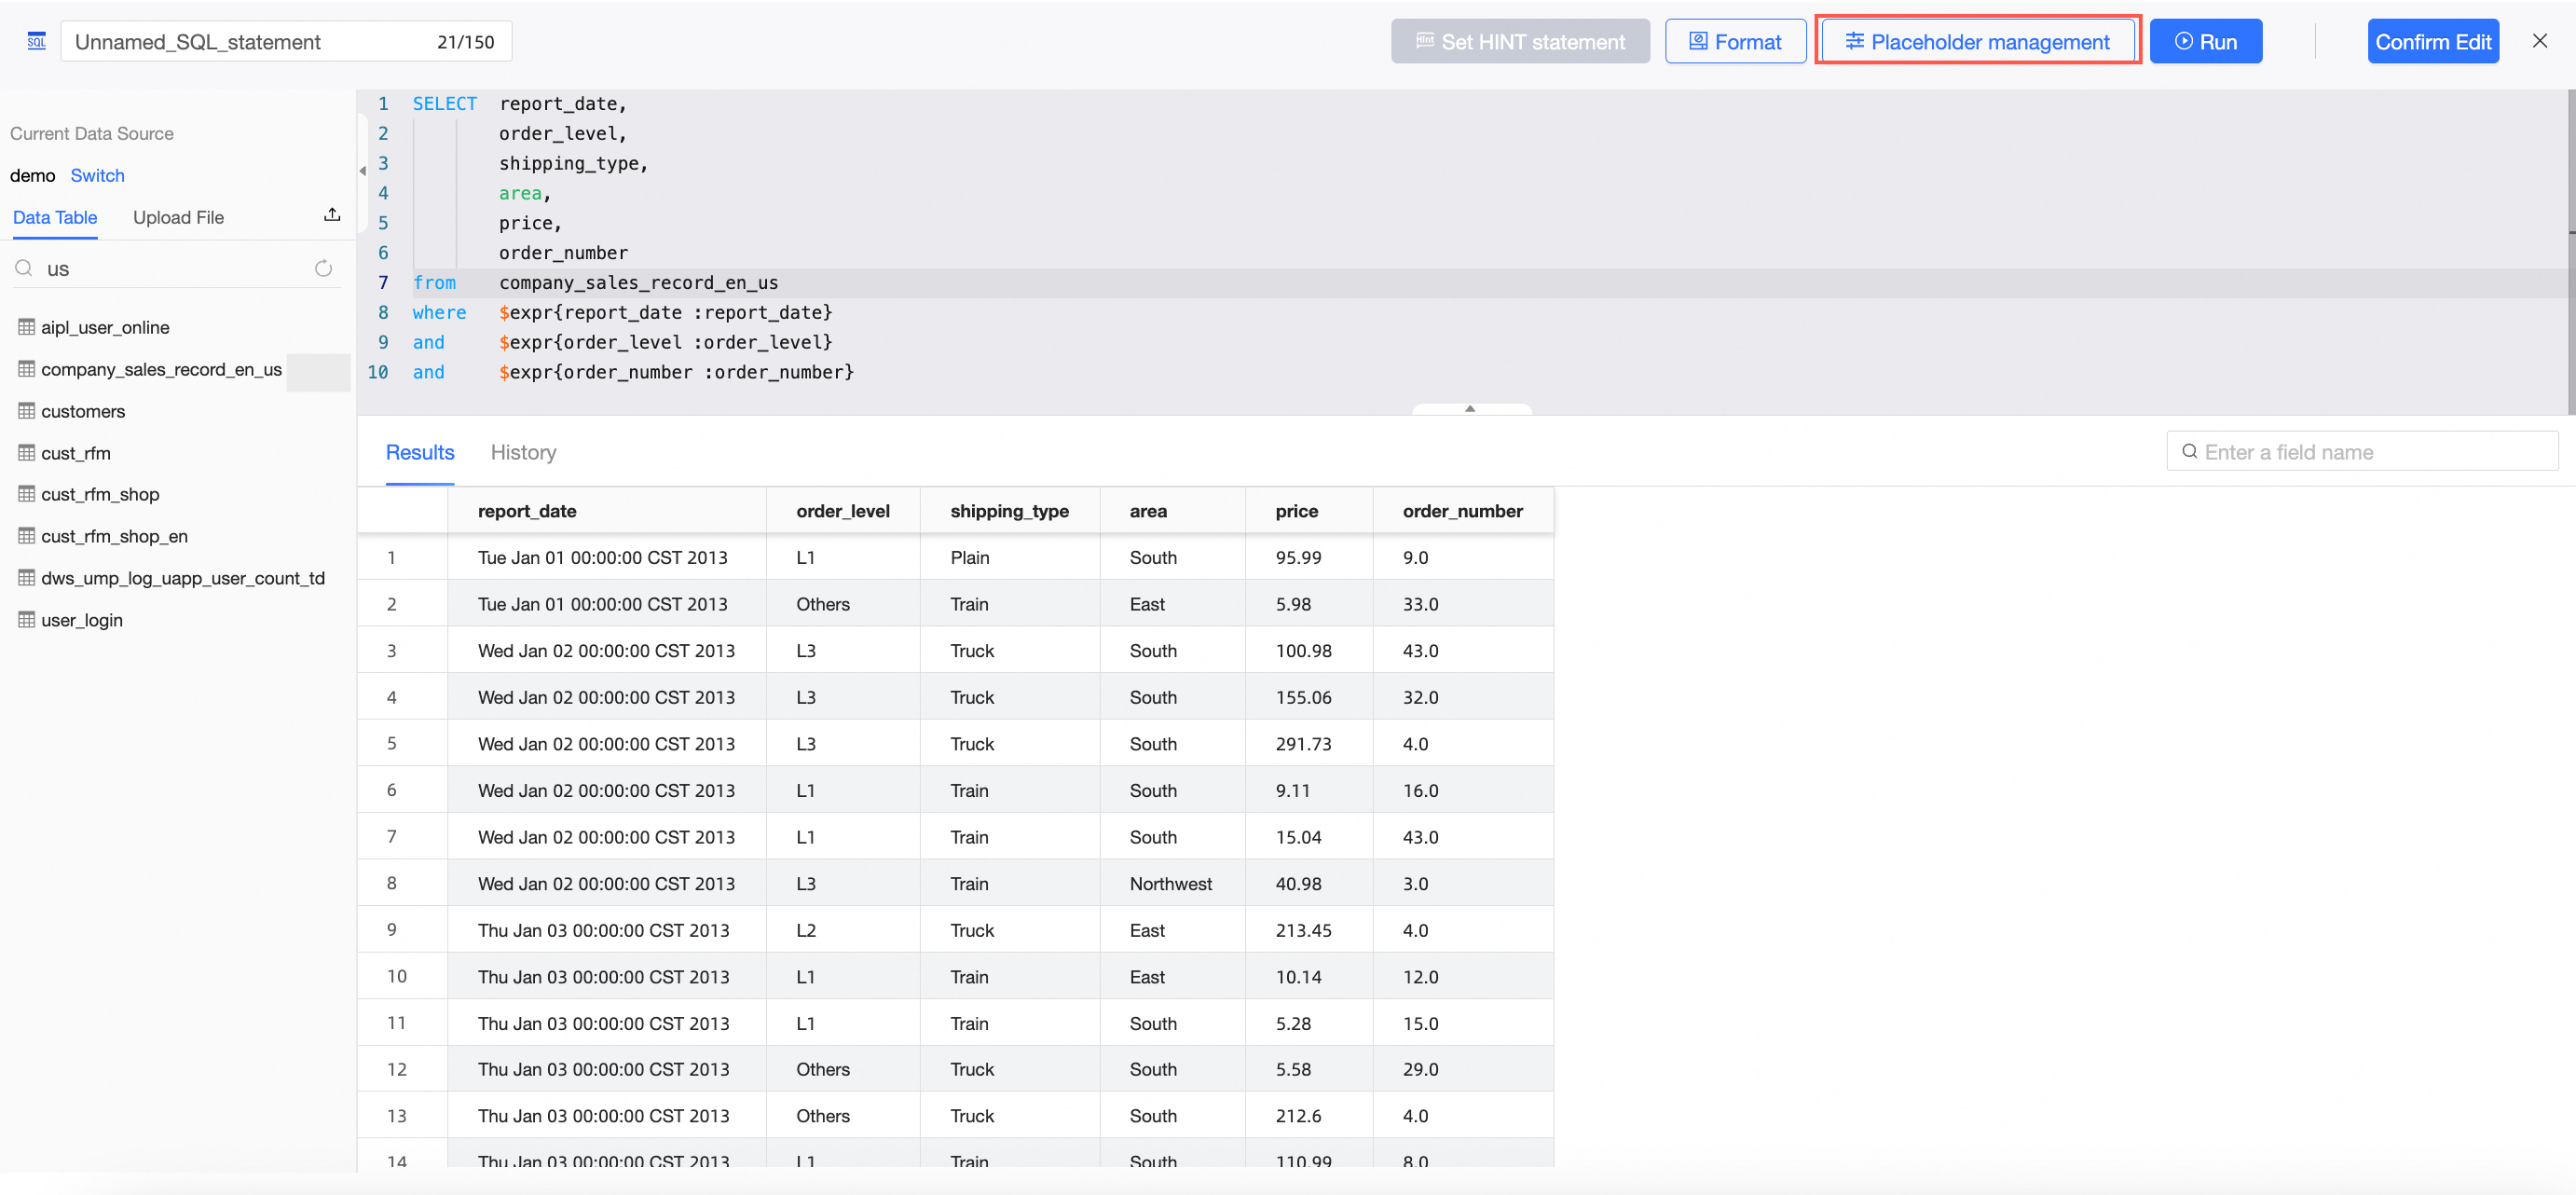Click the order_level column header

(x=843, y=511)
